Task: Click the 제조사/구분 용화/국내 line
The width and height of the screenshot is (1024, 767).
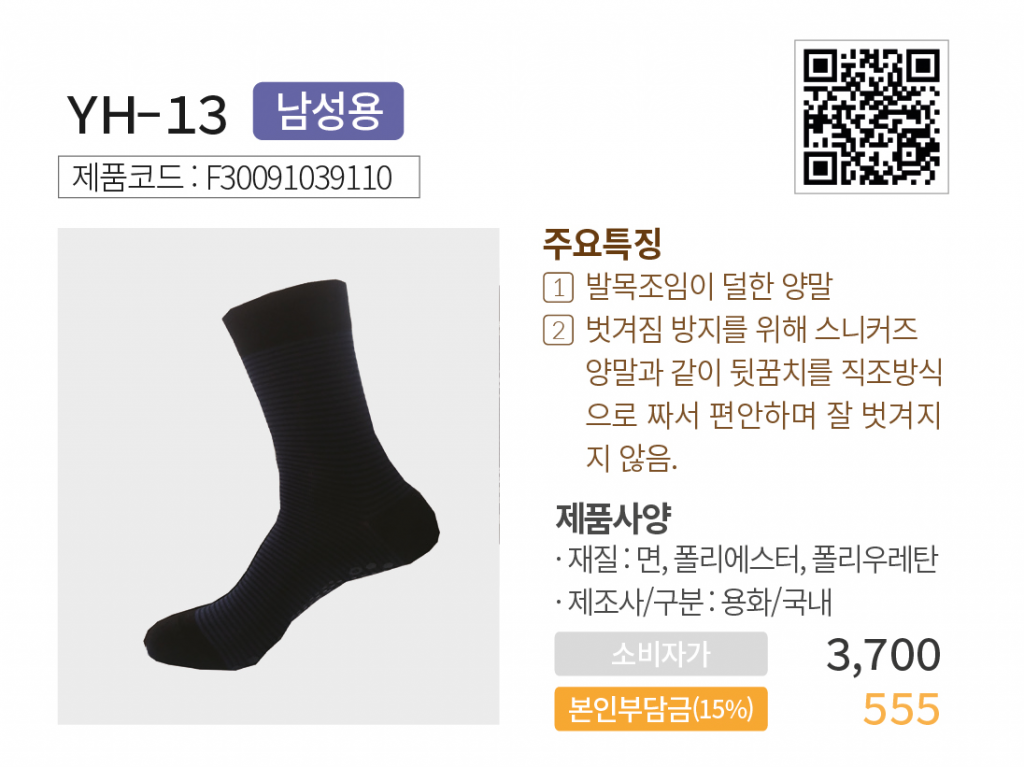Action: 694,602
